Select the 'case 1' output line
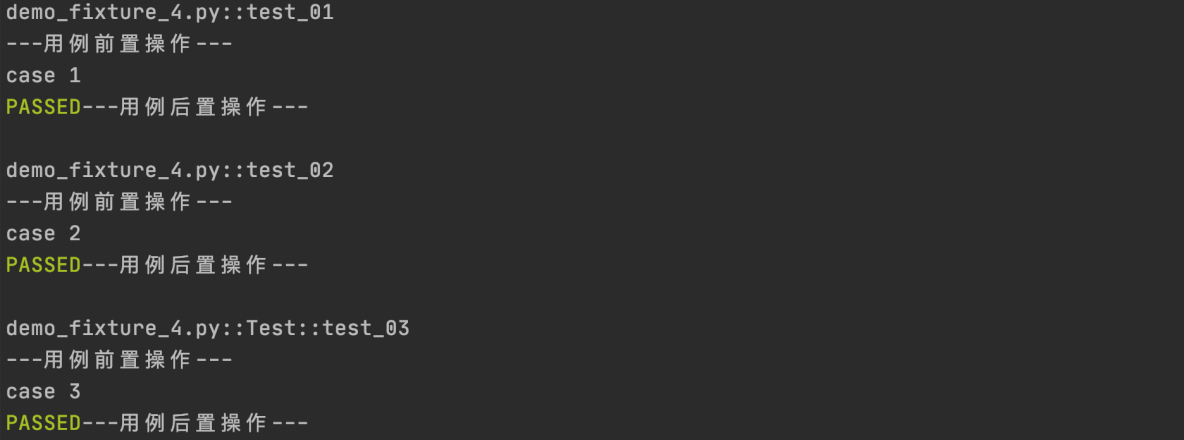 pos(43,76)
